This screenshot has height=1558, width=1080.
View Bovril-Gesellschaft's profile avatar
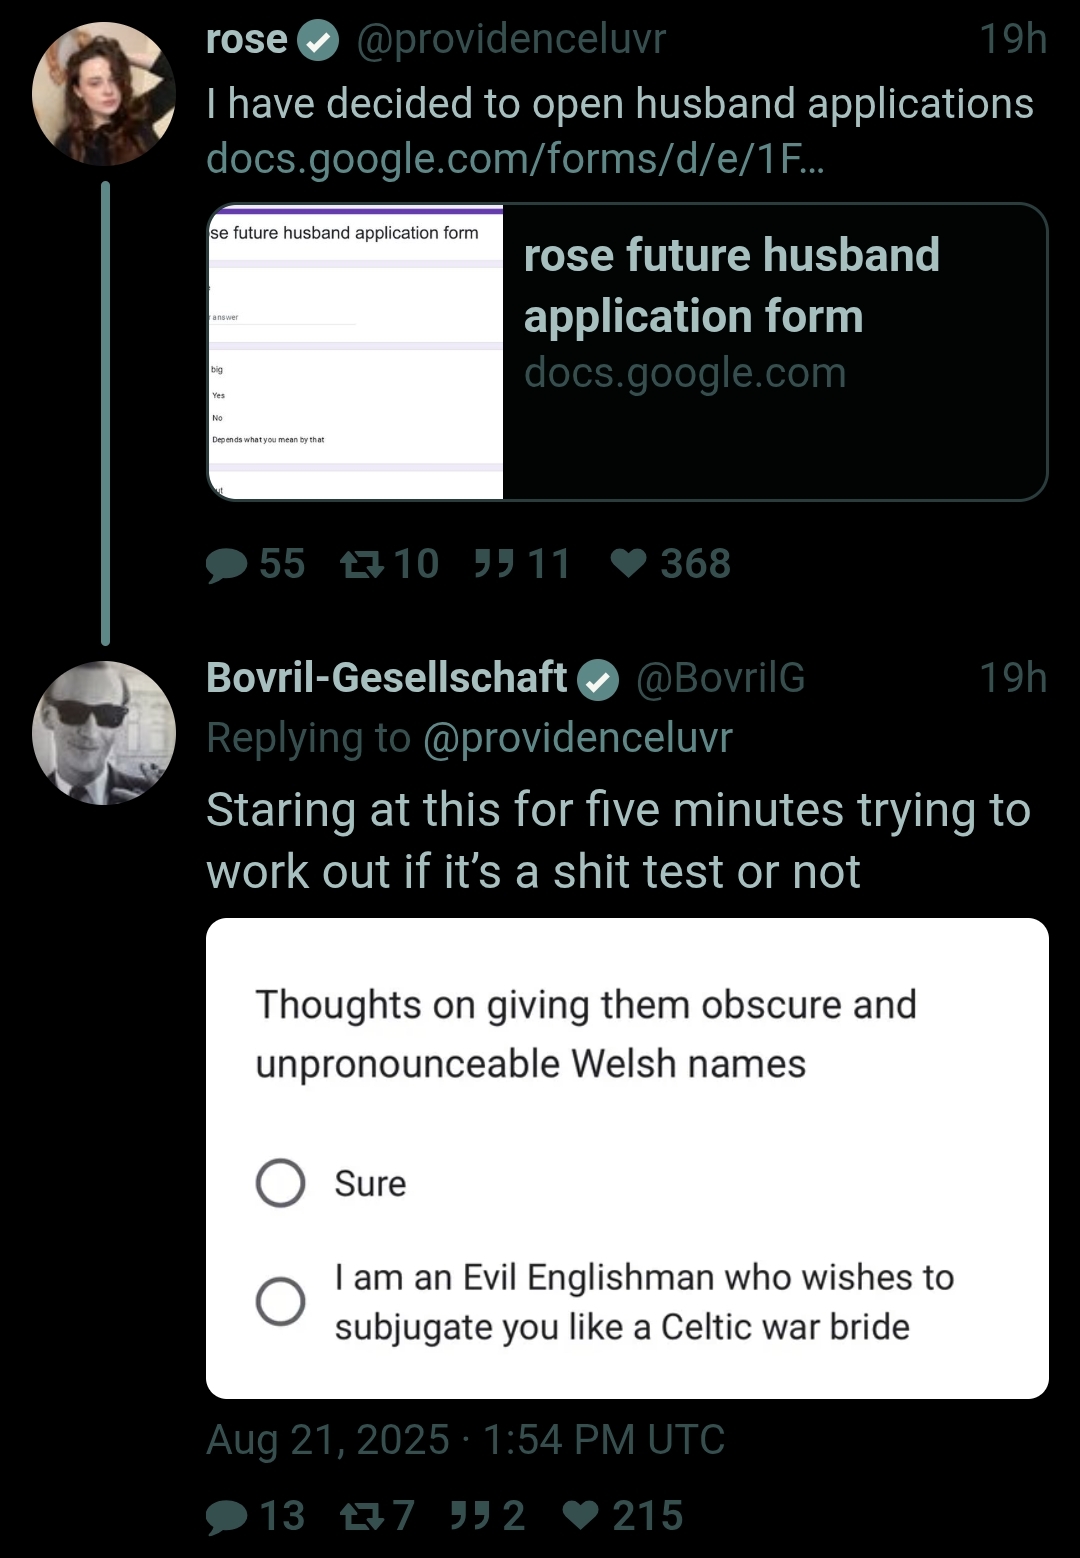[104, 733]
